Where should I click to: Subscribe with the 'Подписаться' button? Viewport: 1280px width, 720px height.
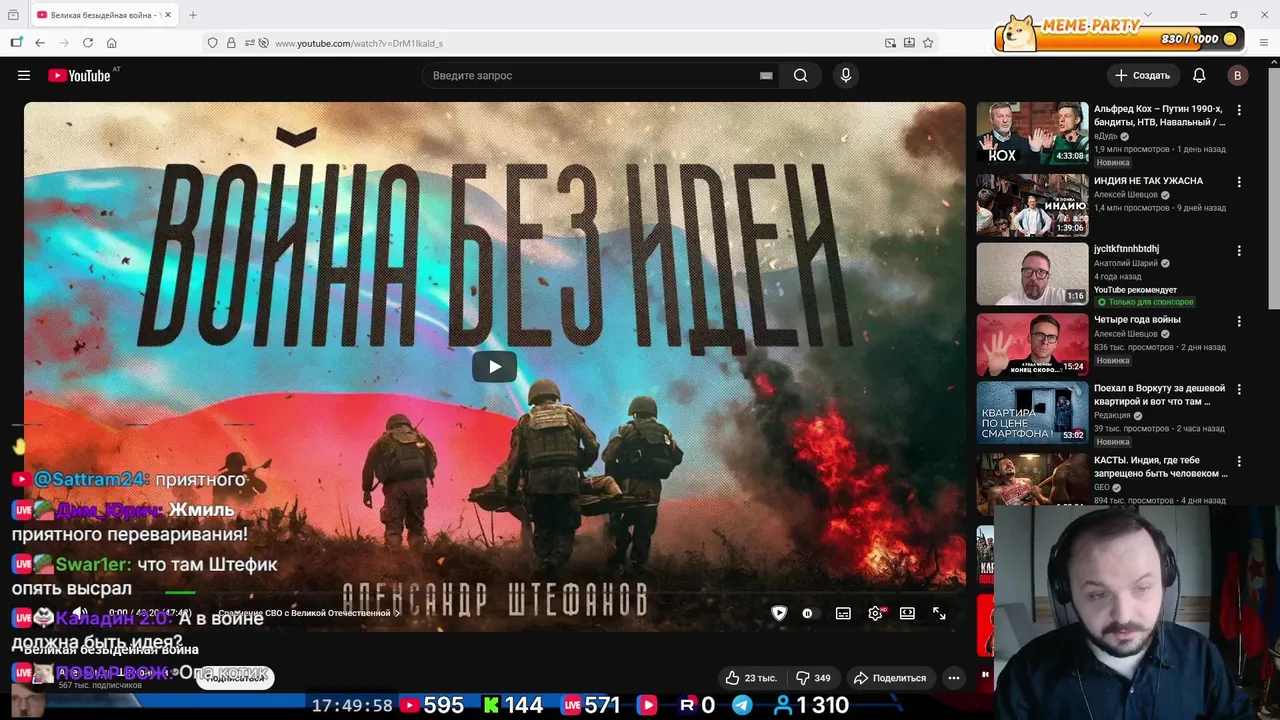click(235, 678)
